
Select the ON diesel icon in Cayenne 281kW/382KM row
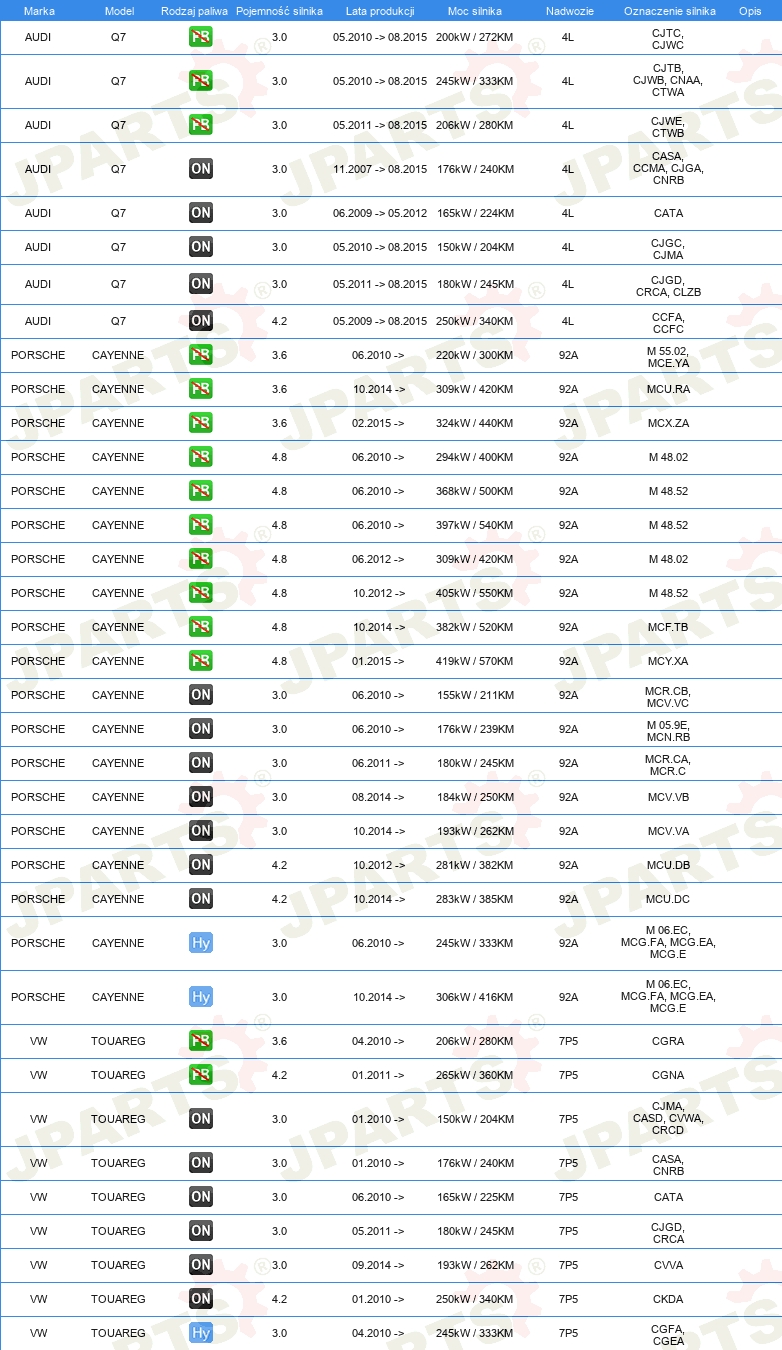(x=201, y=865)
